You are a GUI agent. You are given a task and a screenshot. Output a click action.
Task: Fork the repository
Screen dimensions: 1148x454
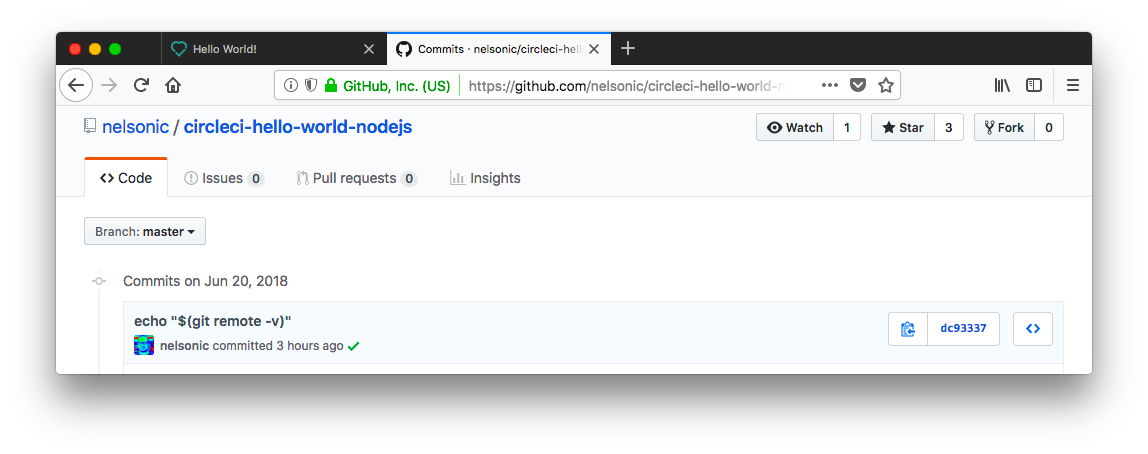pos(1004,127)
